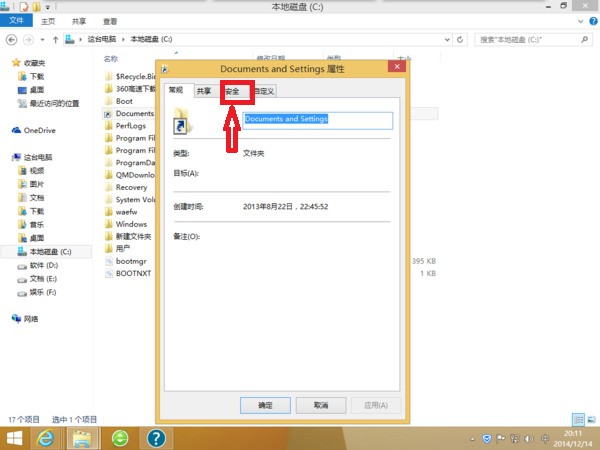Image resolution: width=600 pixels, height=450 pixels.
Task: Open the quick access toolbar dropdown
Action: 48,7
